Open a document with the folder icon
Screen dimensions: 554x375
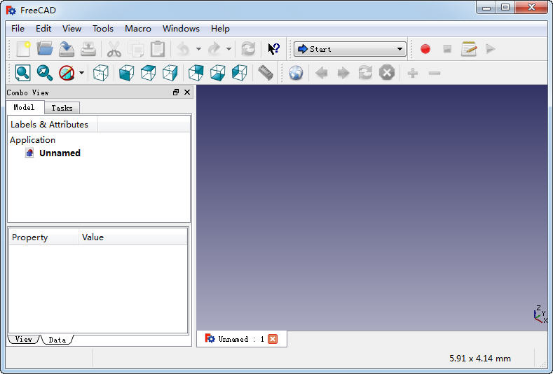pos(45,49)
